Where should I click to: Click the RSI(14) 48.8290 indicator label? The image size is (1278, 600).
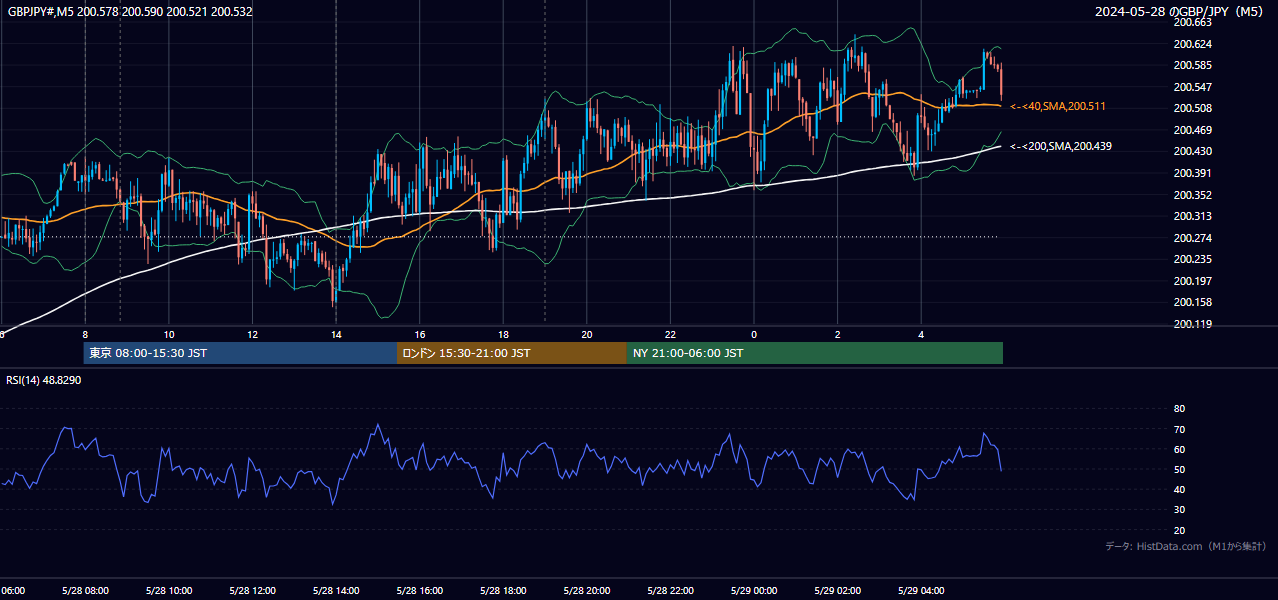44,380
